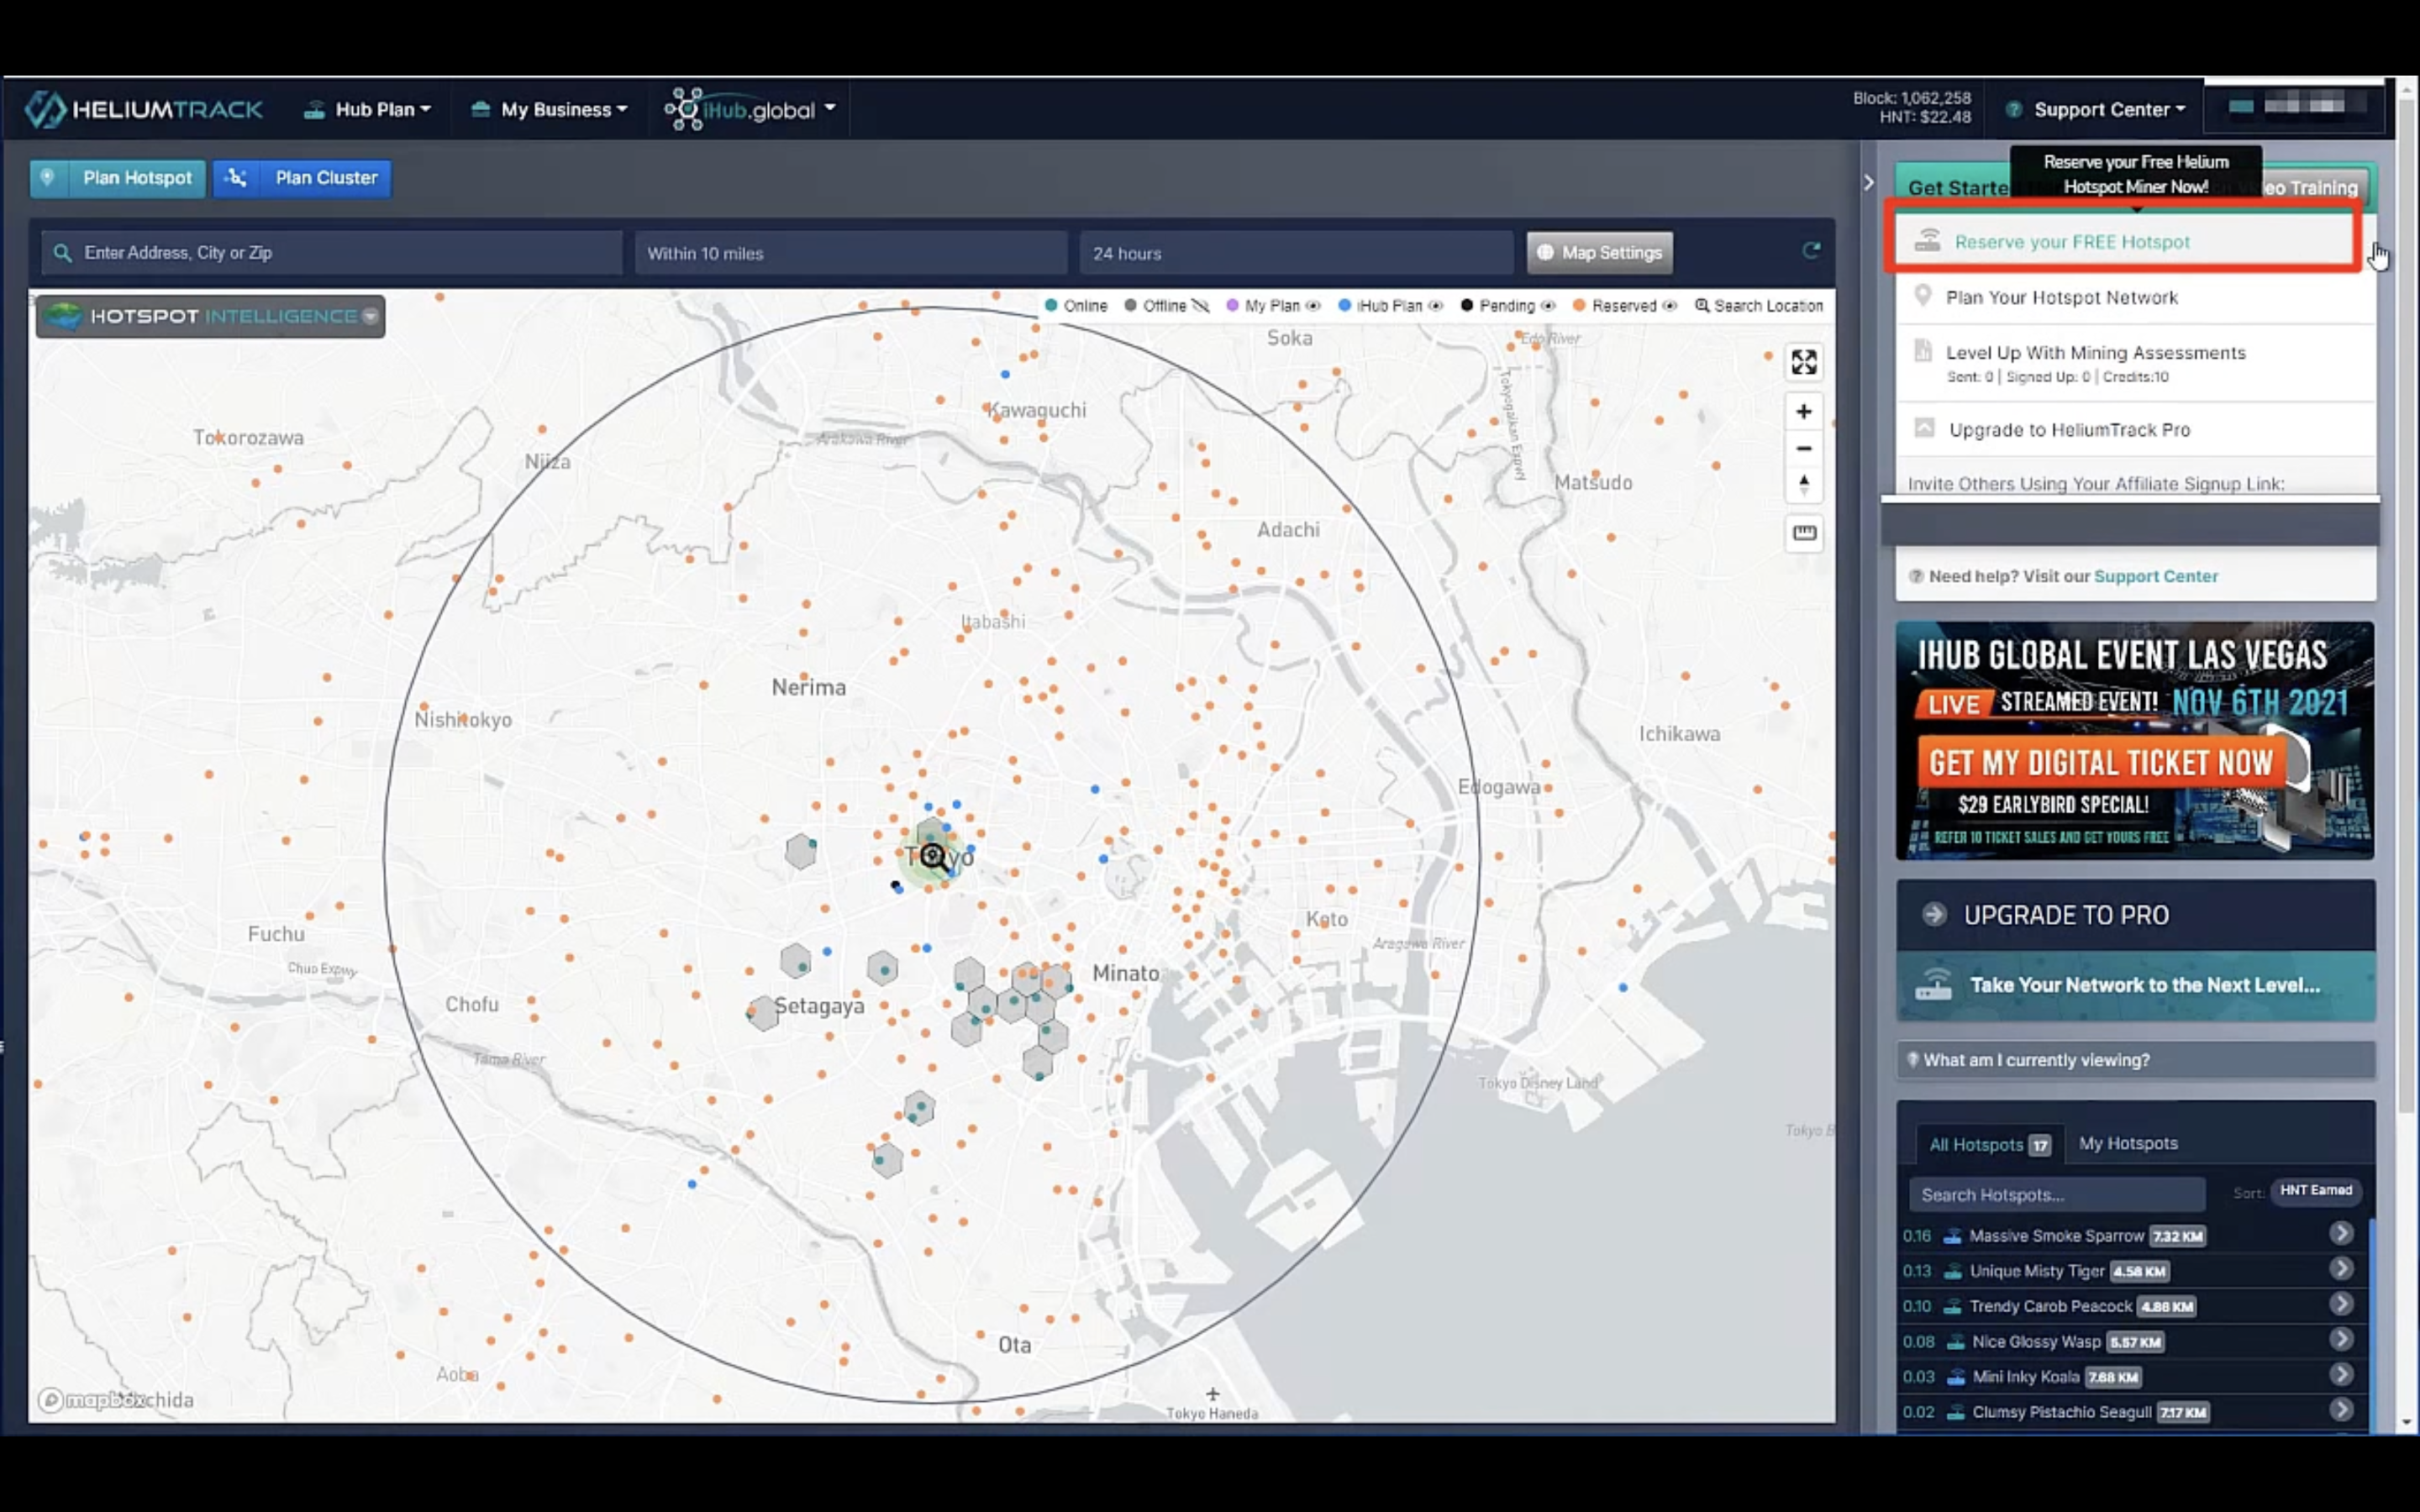Open Mini Inky Koala details arrow
Image resolution: width=2420 pixels, height=1512 pixels.
2340,1374
